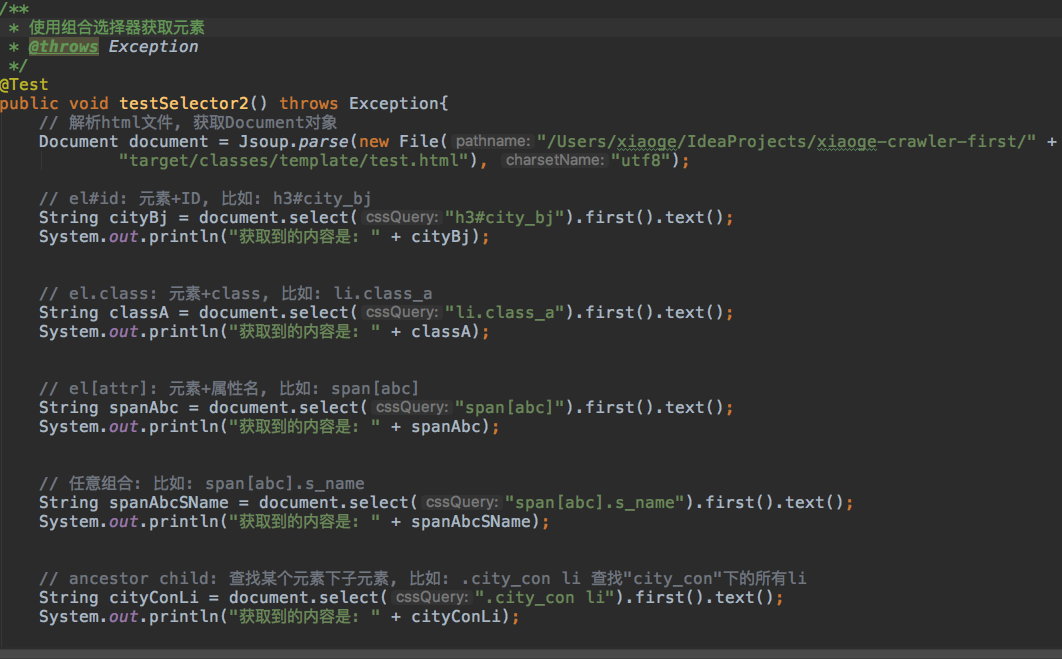Click the "h3#city_bj" selector string
Viewport: 1062px width, 659px height.
[505, 217]
